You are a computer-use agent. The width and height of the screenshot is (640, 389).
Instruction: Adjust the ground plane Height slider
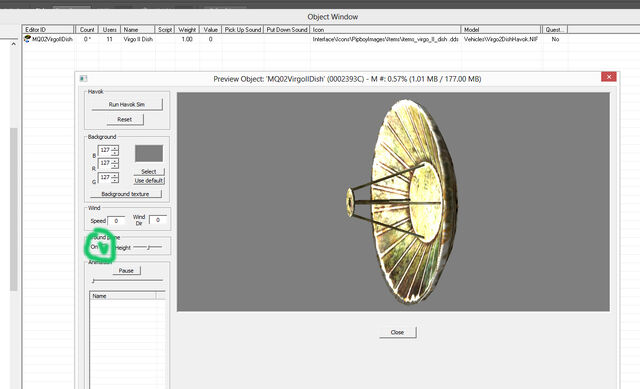pos(148,247)
